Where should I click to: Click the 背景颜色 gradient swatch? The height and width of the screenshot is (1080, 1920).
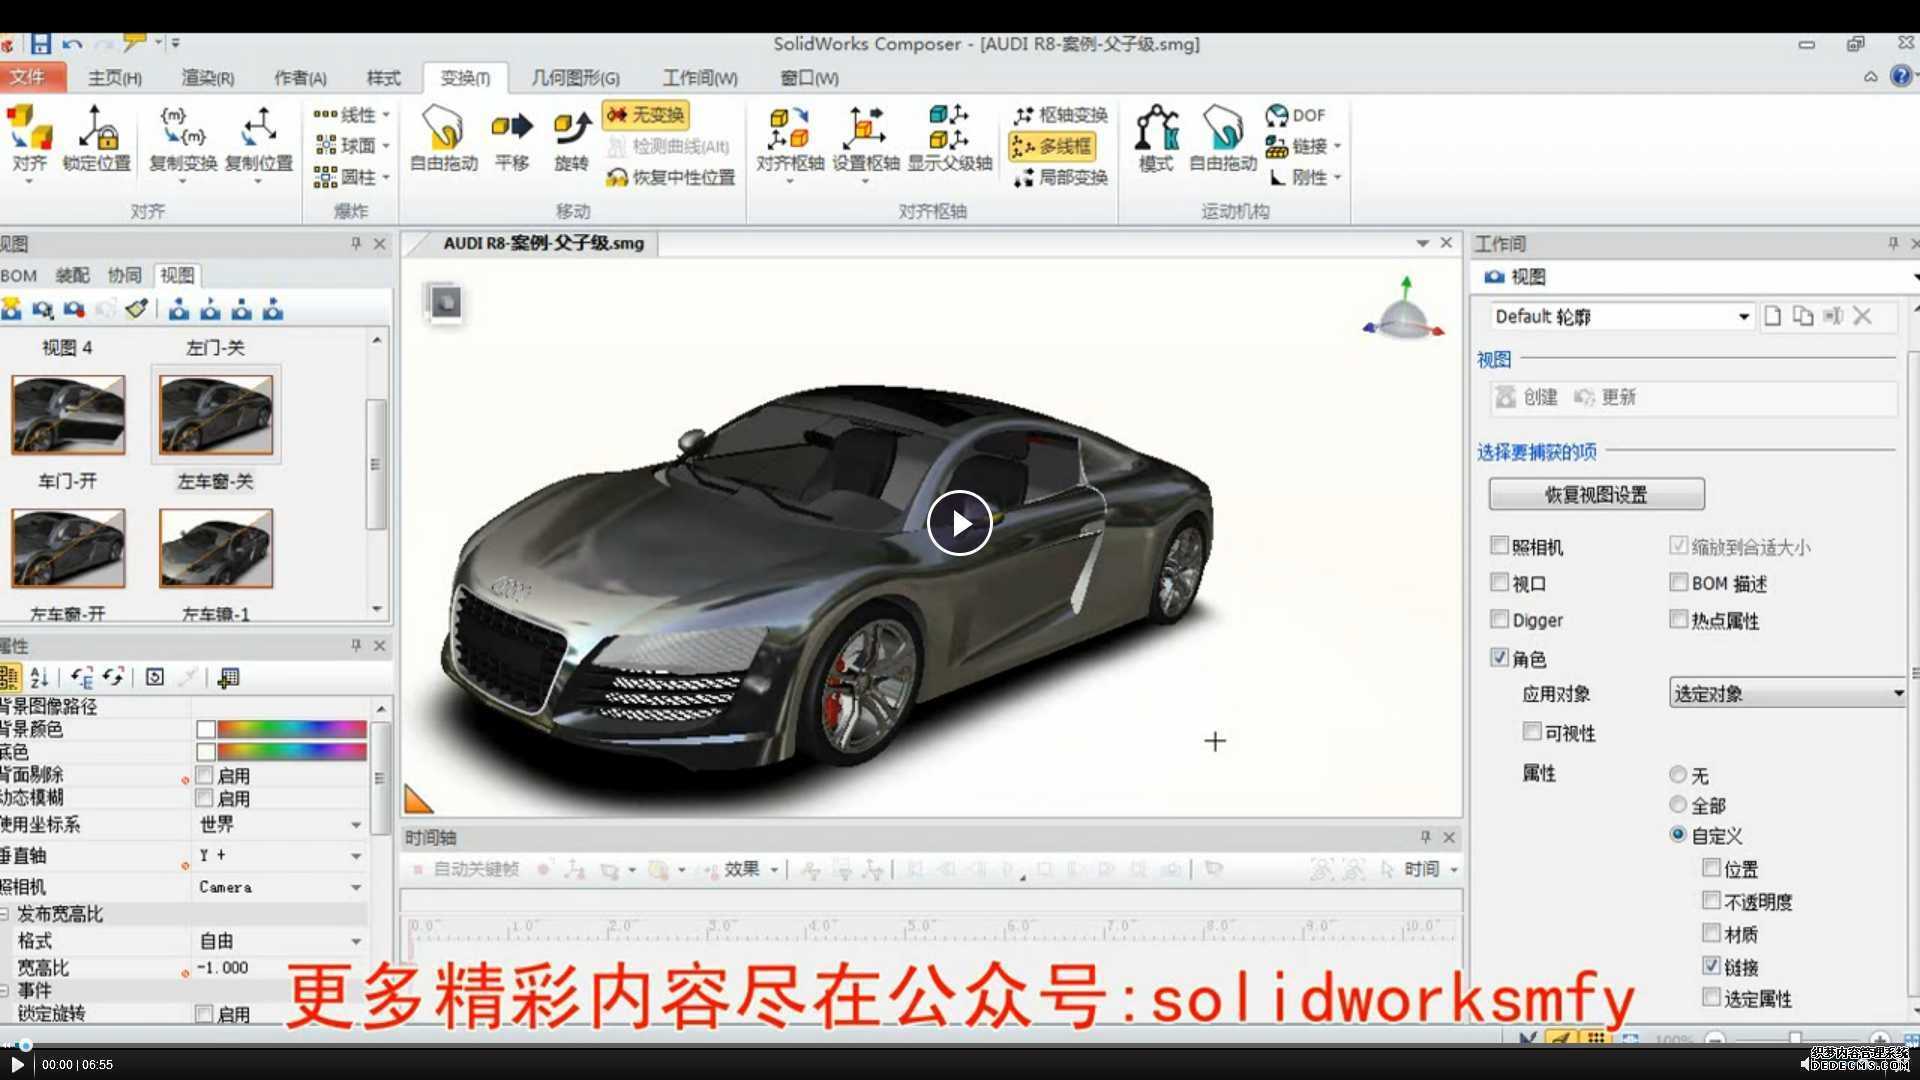click(291, 729)
